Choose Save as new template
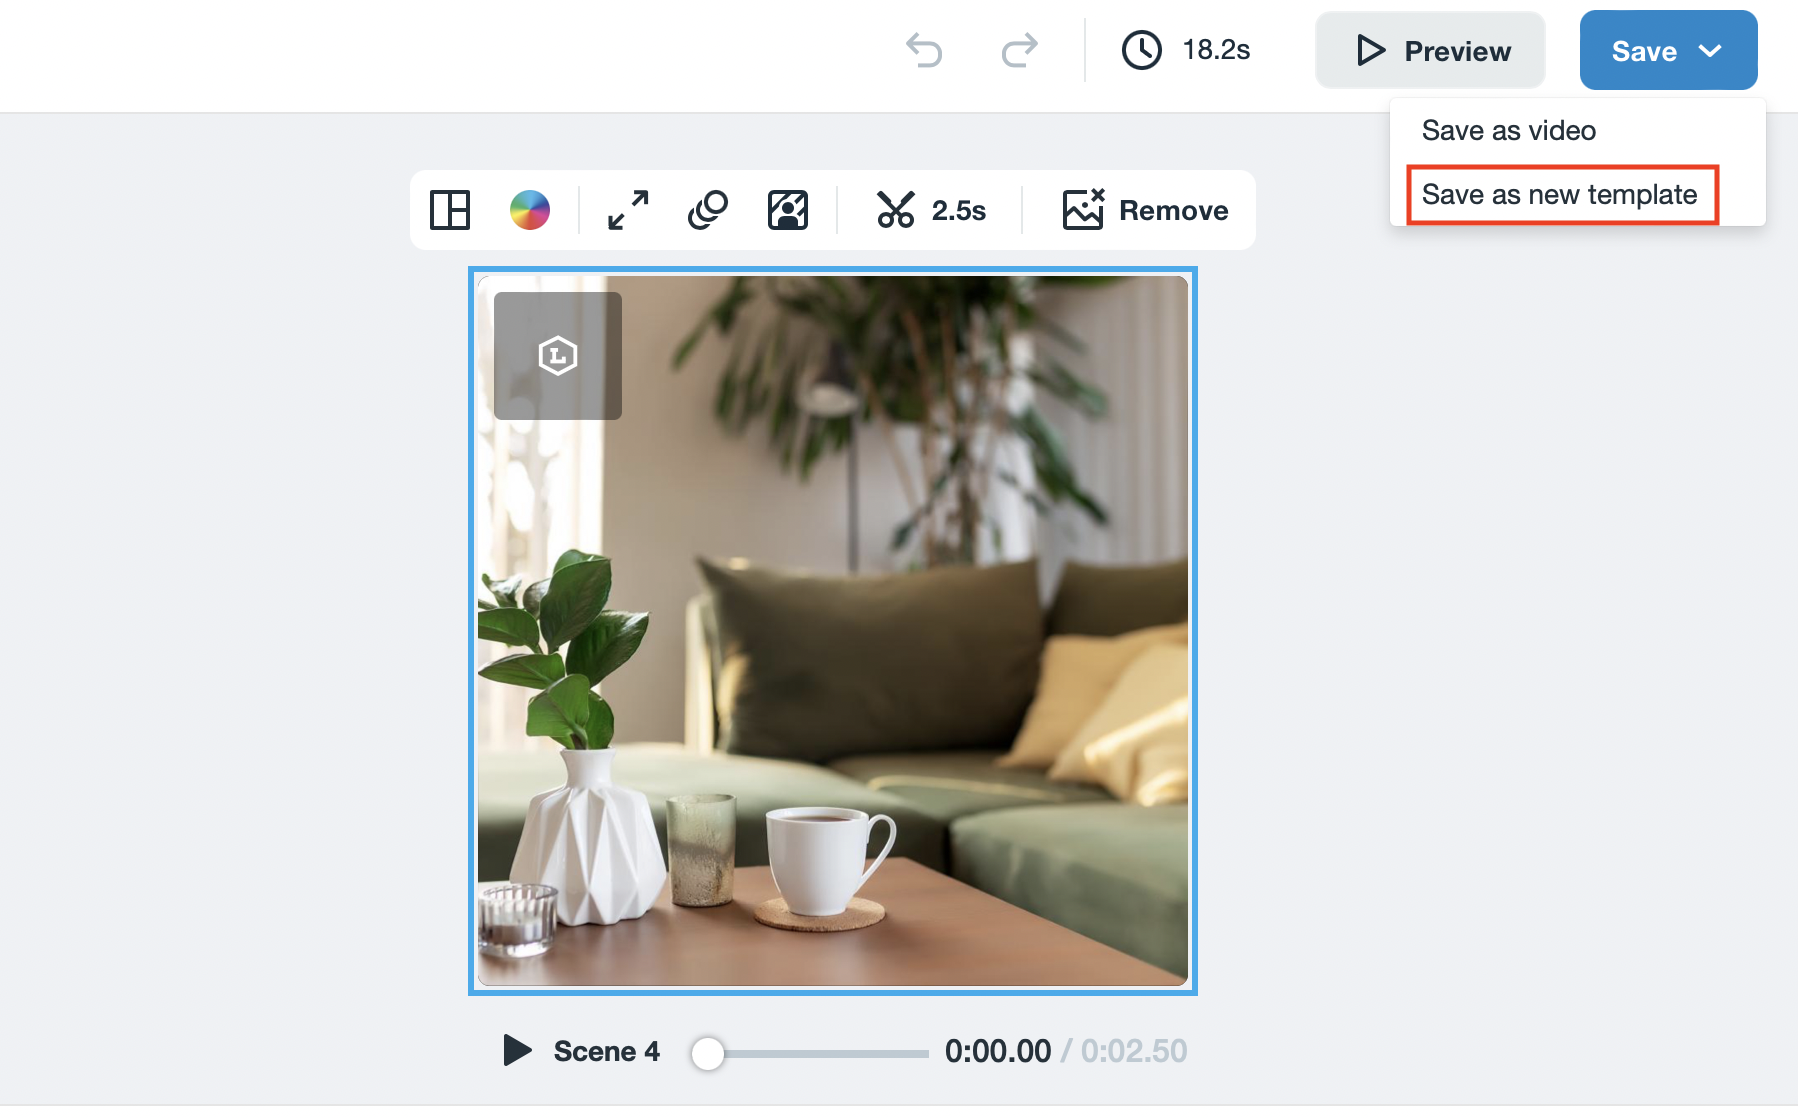 (1560, 195)
